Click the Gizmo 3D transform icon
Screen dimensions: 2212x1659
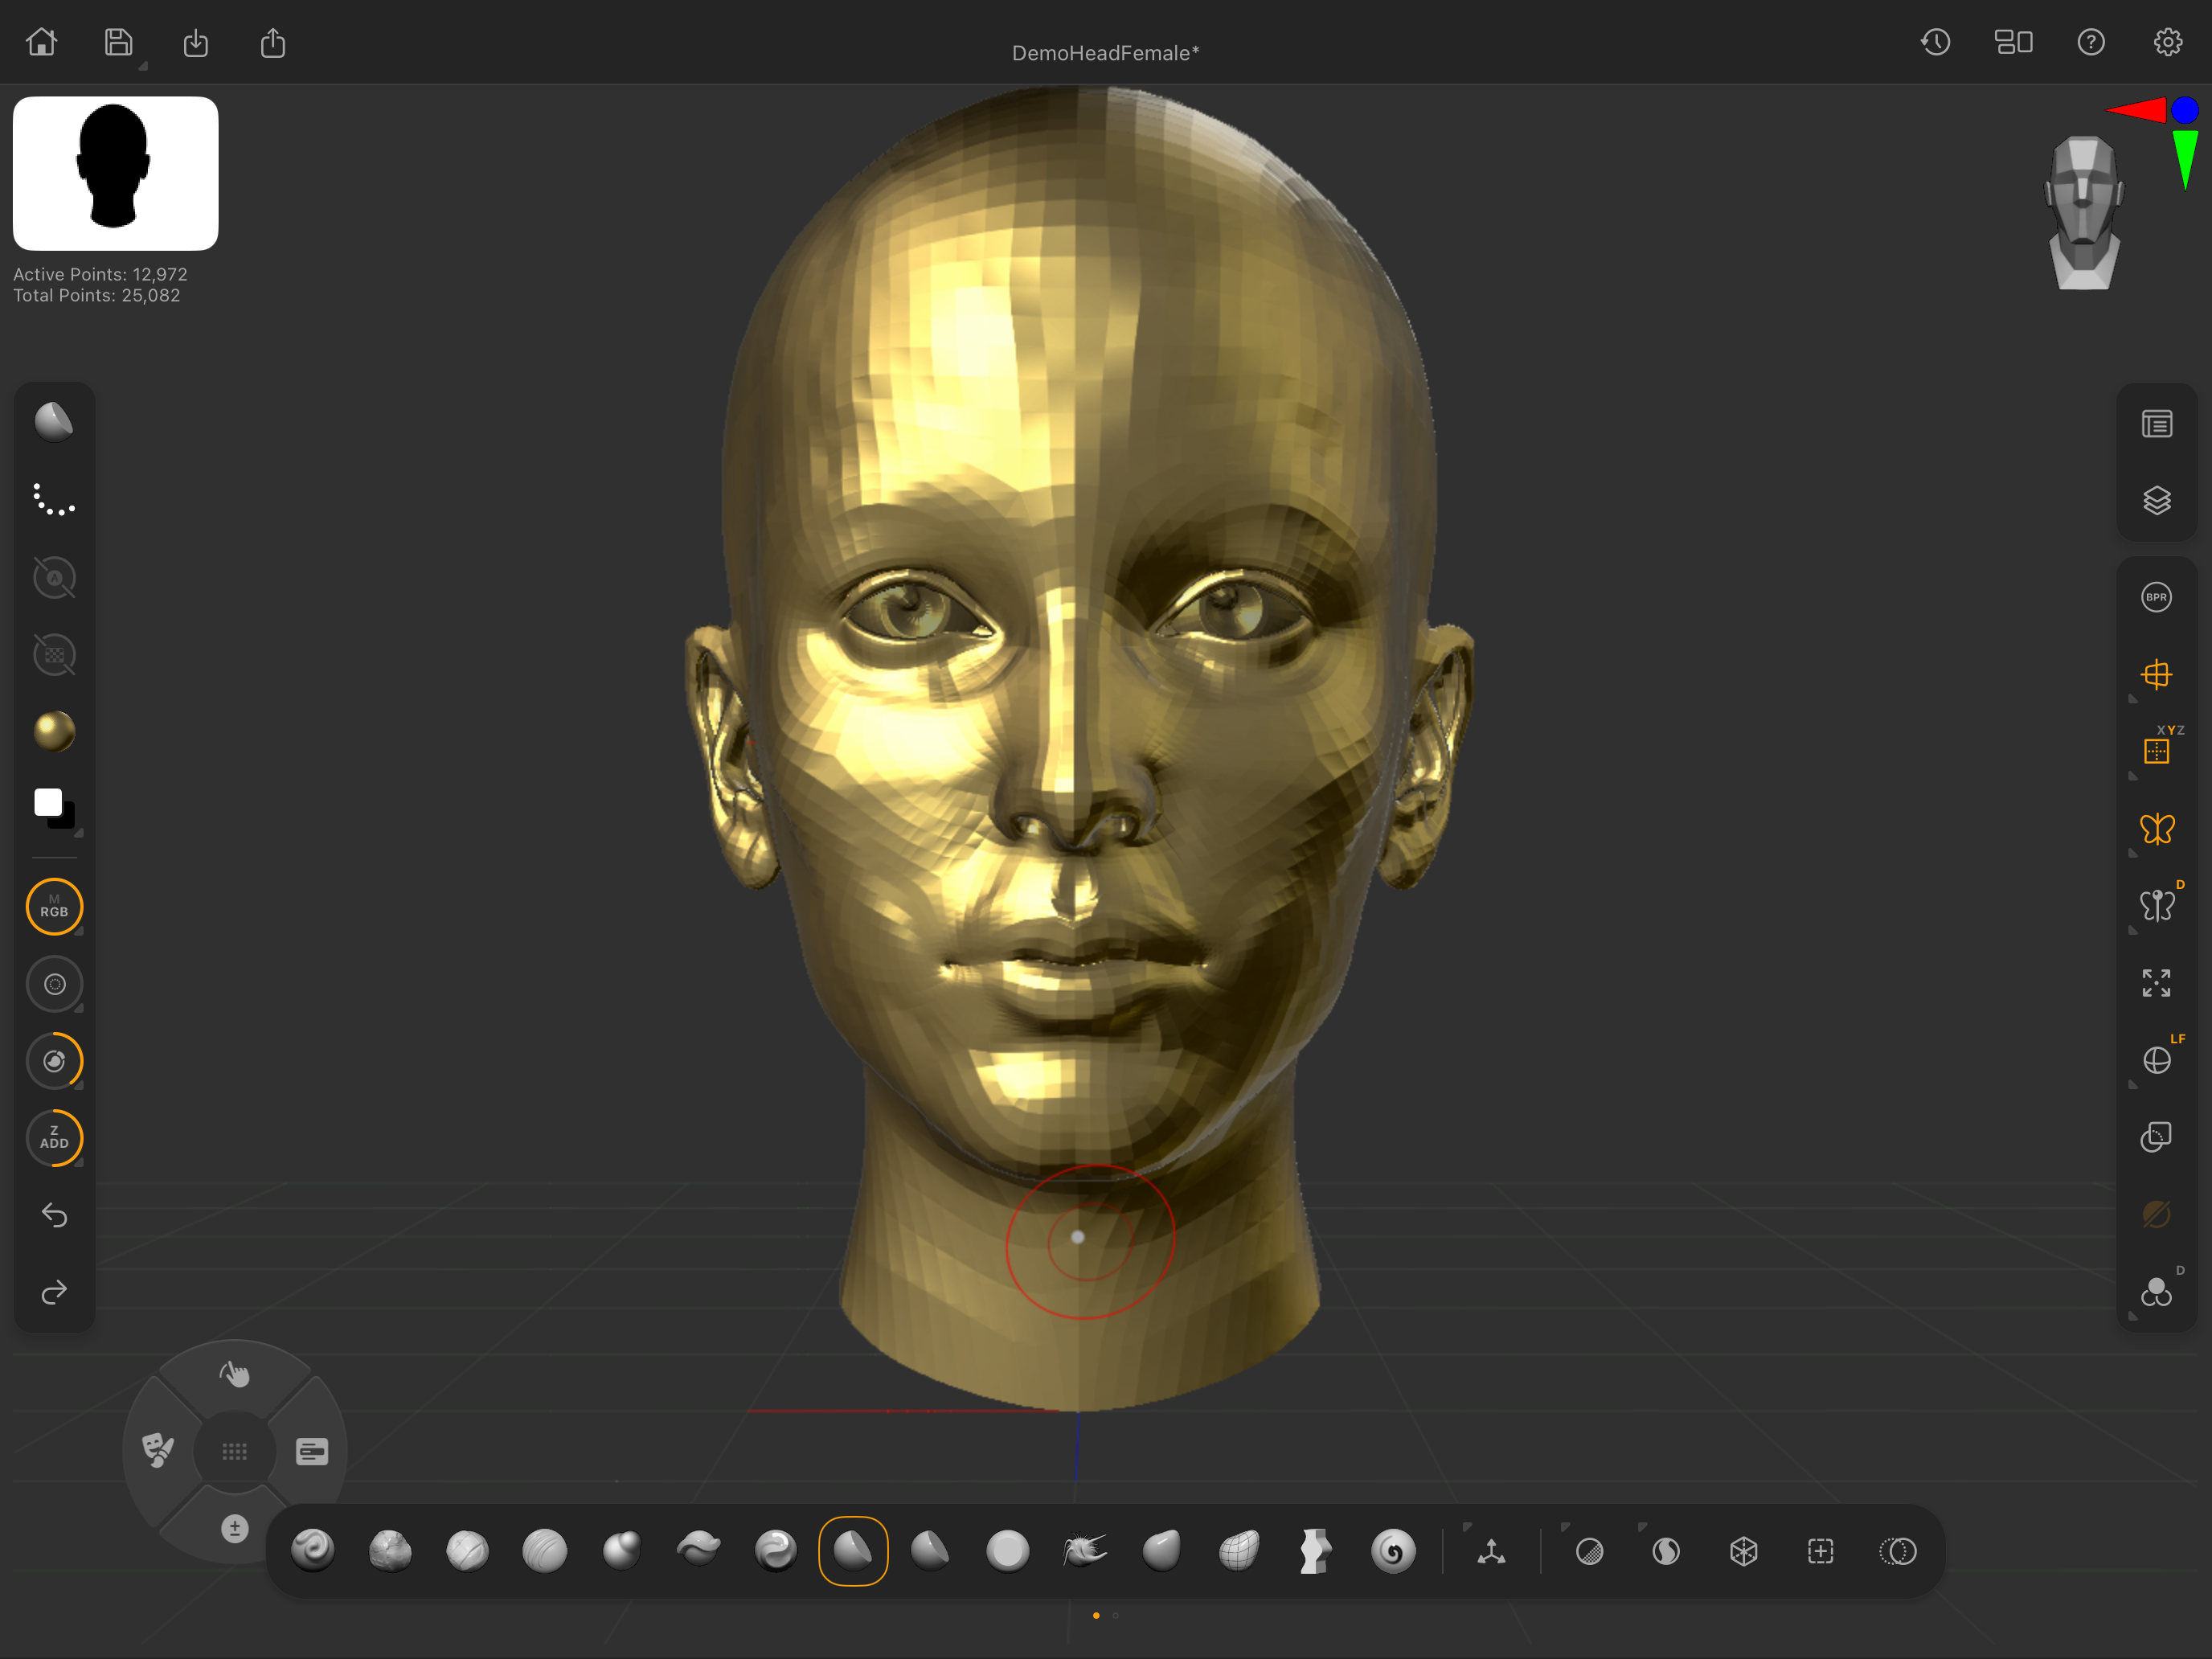(x=1491, y=1551)
